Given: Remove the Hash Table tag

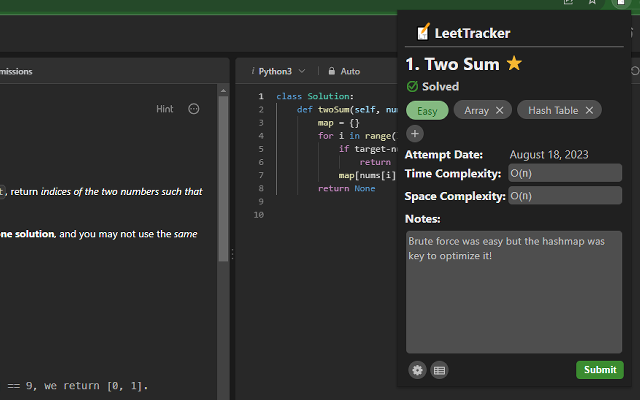Looking at the screenshot, I should [x=589, y=110].
